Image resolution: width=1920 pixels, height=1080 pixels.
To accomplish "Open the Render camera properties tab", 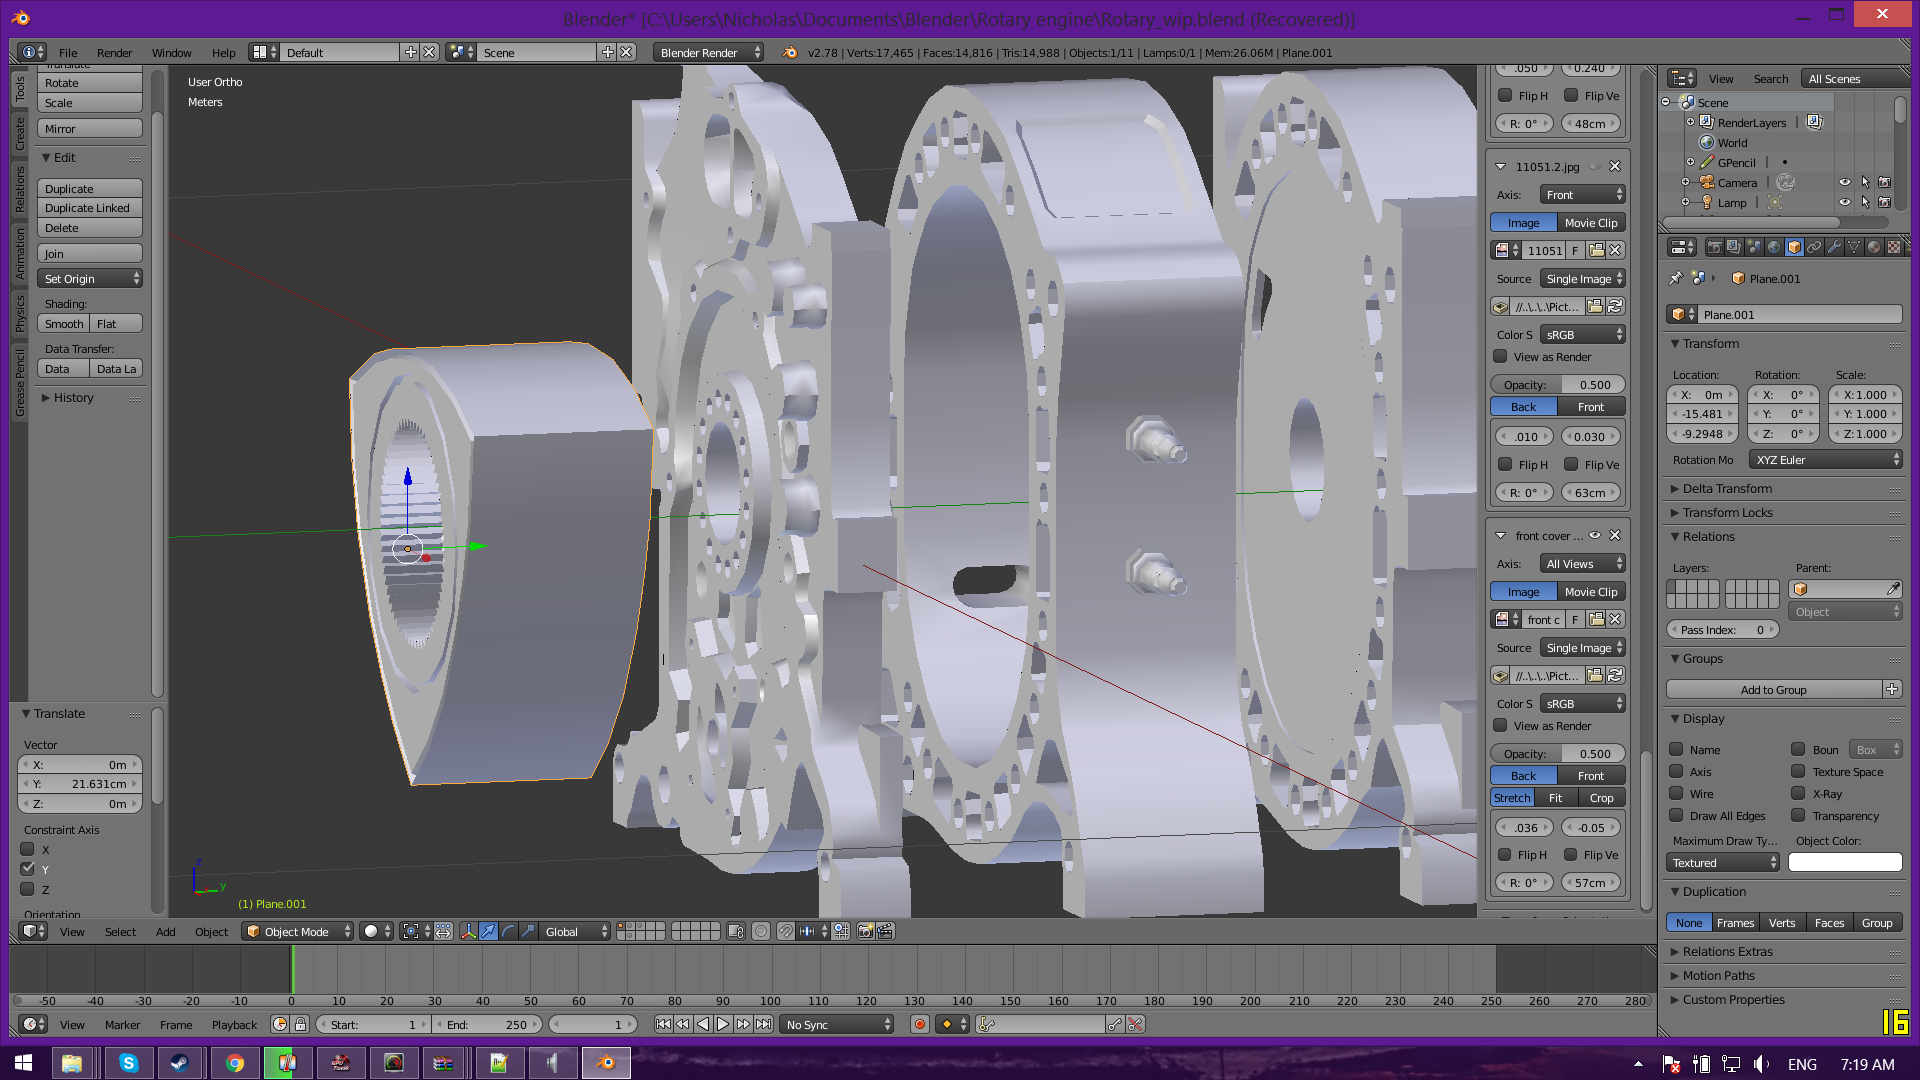I will click(x=1714, y=247).
